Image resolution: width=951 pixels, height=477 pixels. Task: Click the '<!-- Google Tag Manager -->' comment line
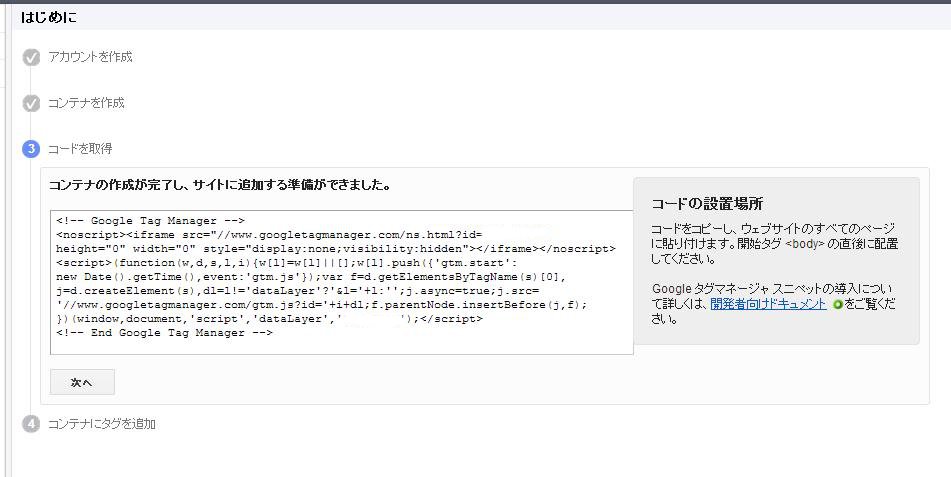(x=150, y=221)
